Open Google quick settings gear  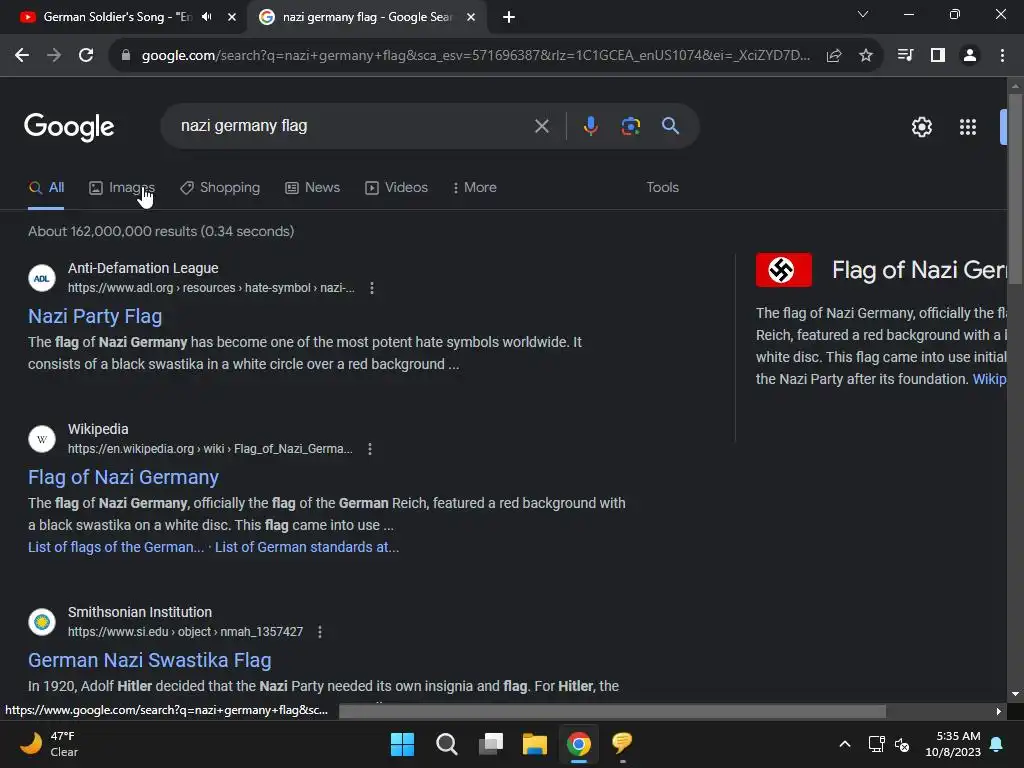tap(921, 127)
